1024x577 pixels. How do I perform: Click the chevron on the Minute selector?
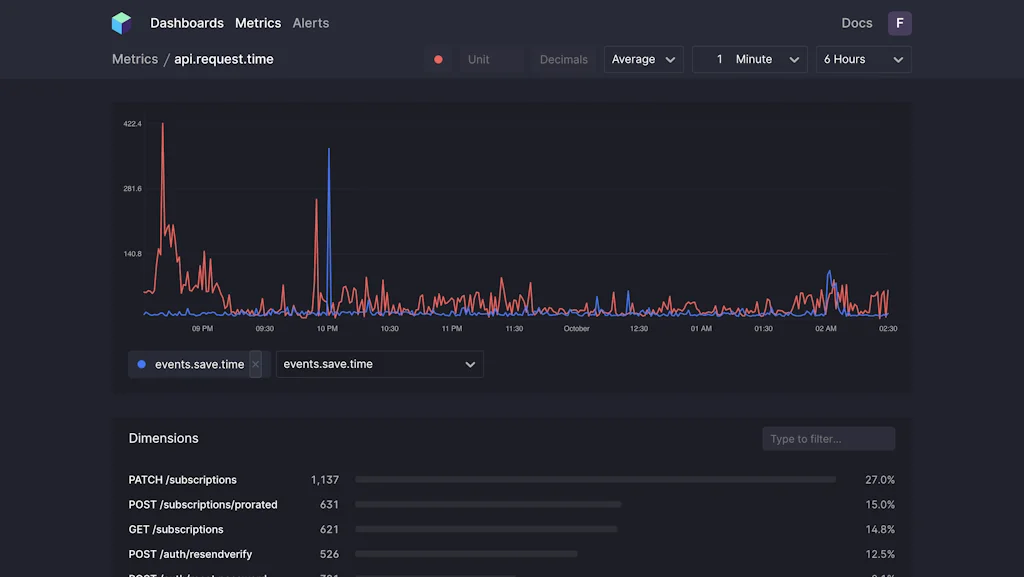coord(795,59)
